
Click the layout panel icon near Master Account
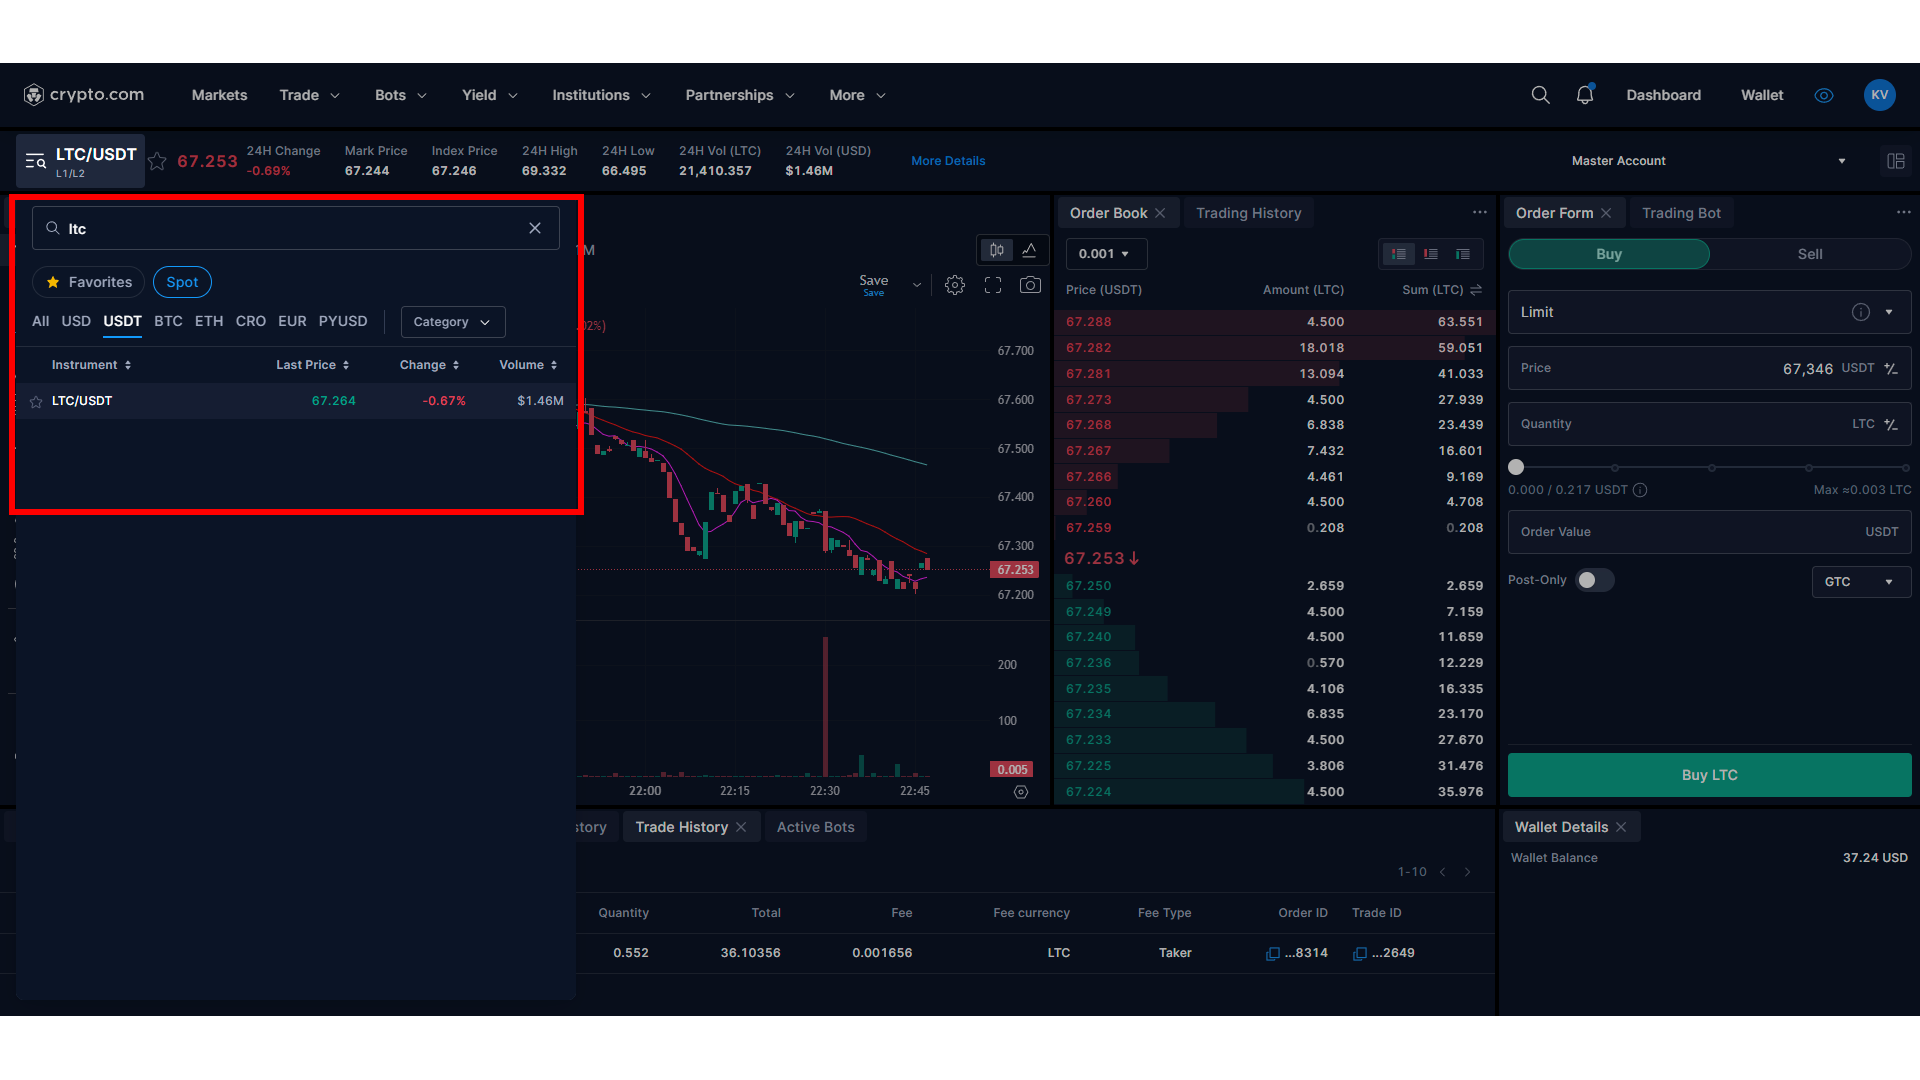coord(1895,161)
